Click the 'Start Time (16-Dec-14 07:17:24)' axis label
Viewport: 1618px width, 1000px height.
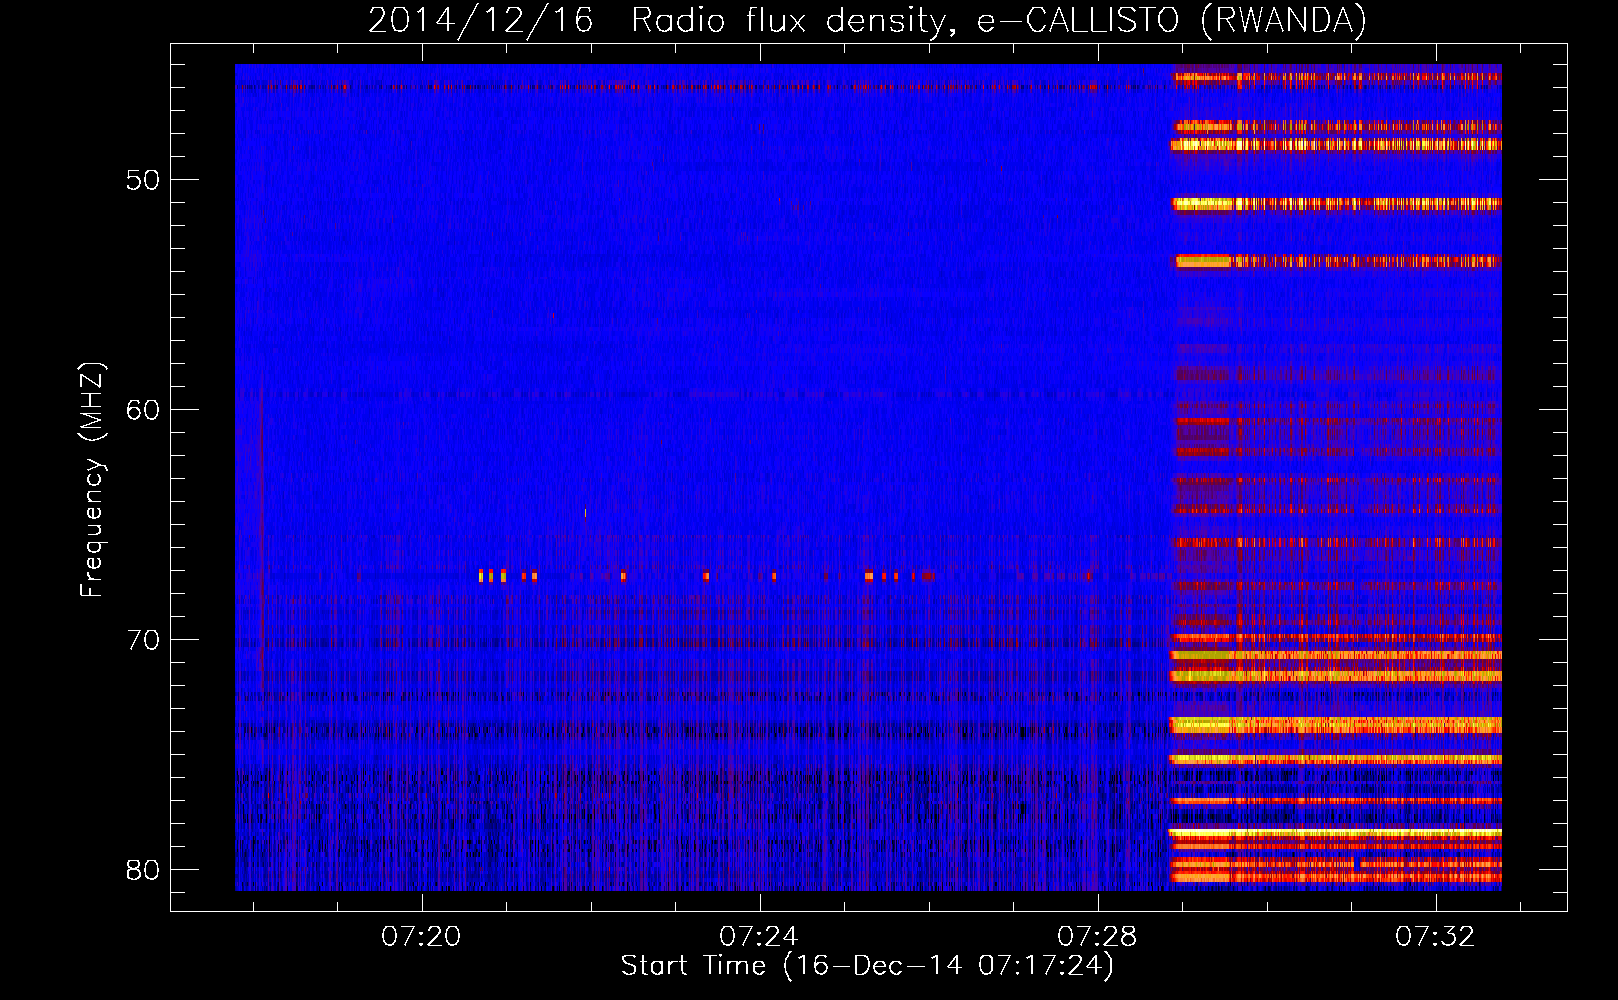point(867,966)
